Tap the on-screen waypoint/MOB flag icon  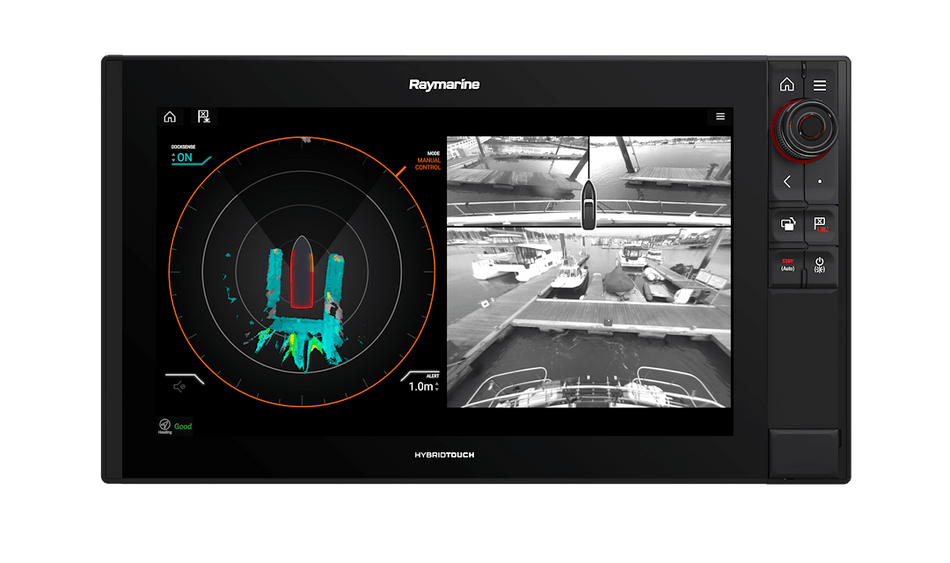203,117
